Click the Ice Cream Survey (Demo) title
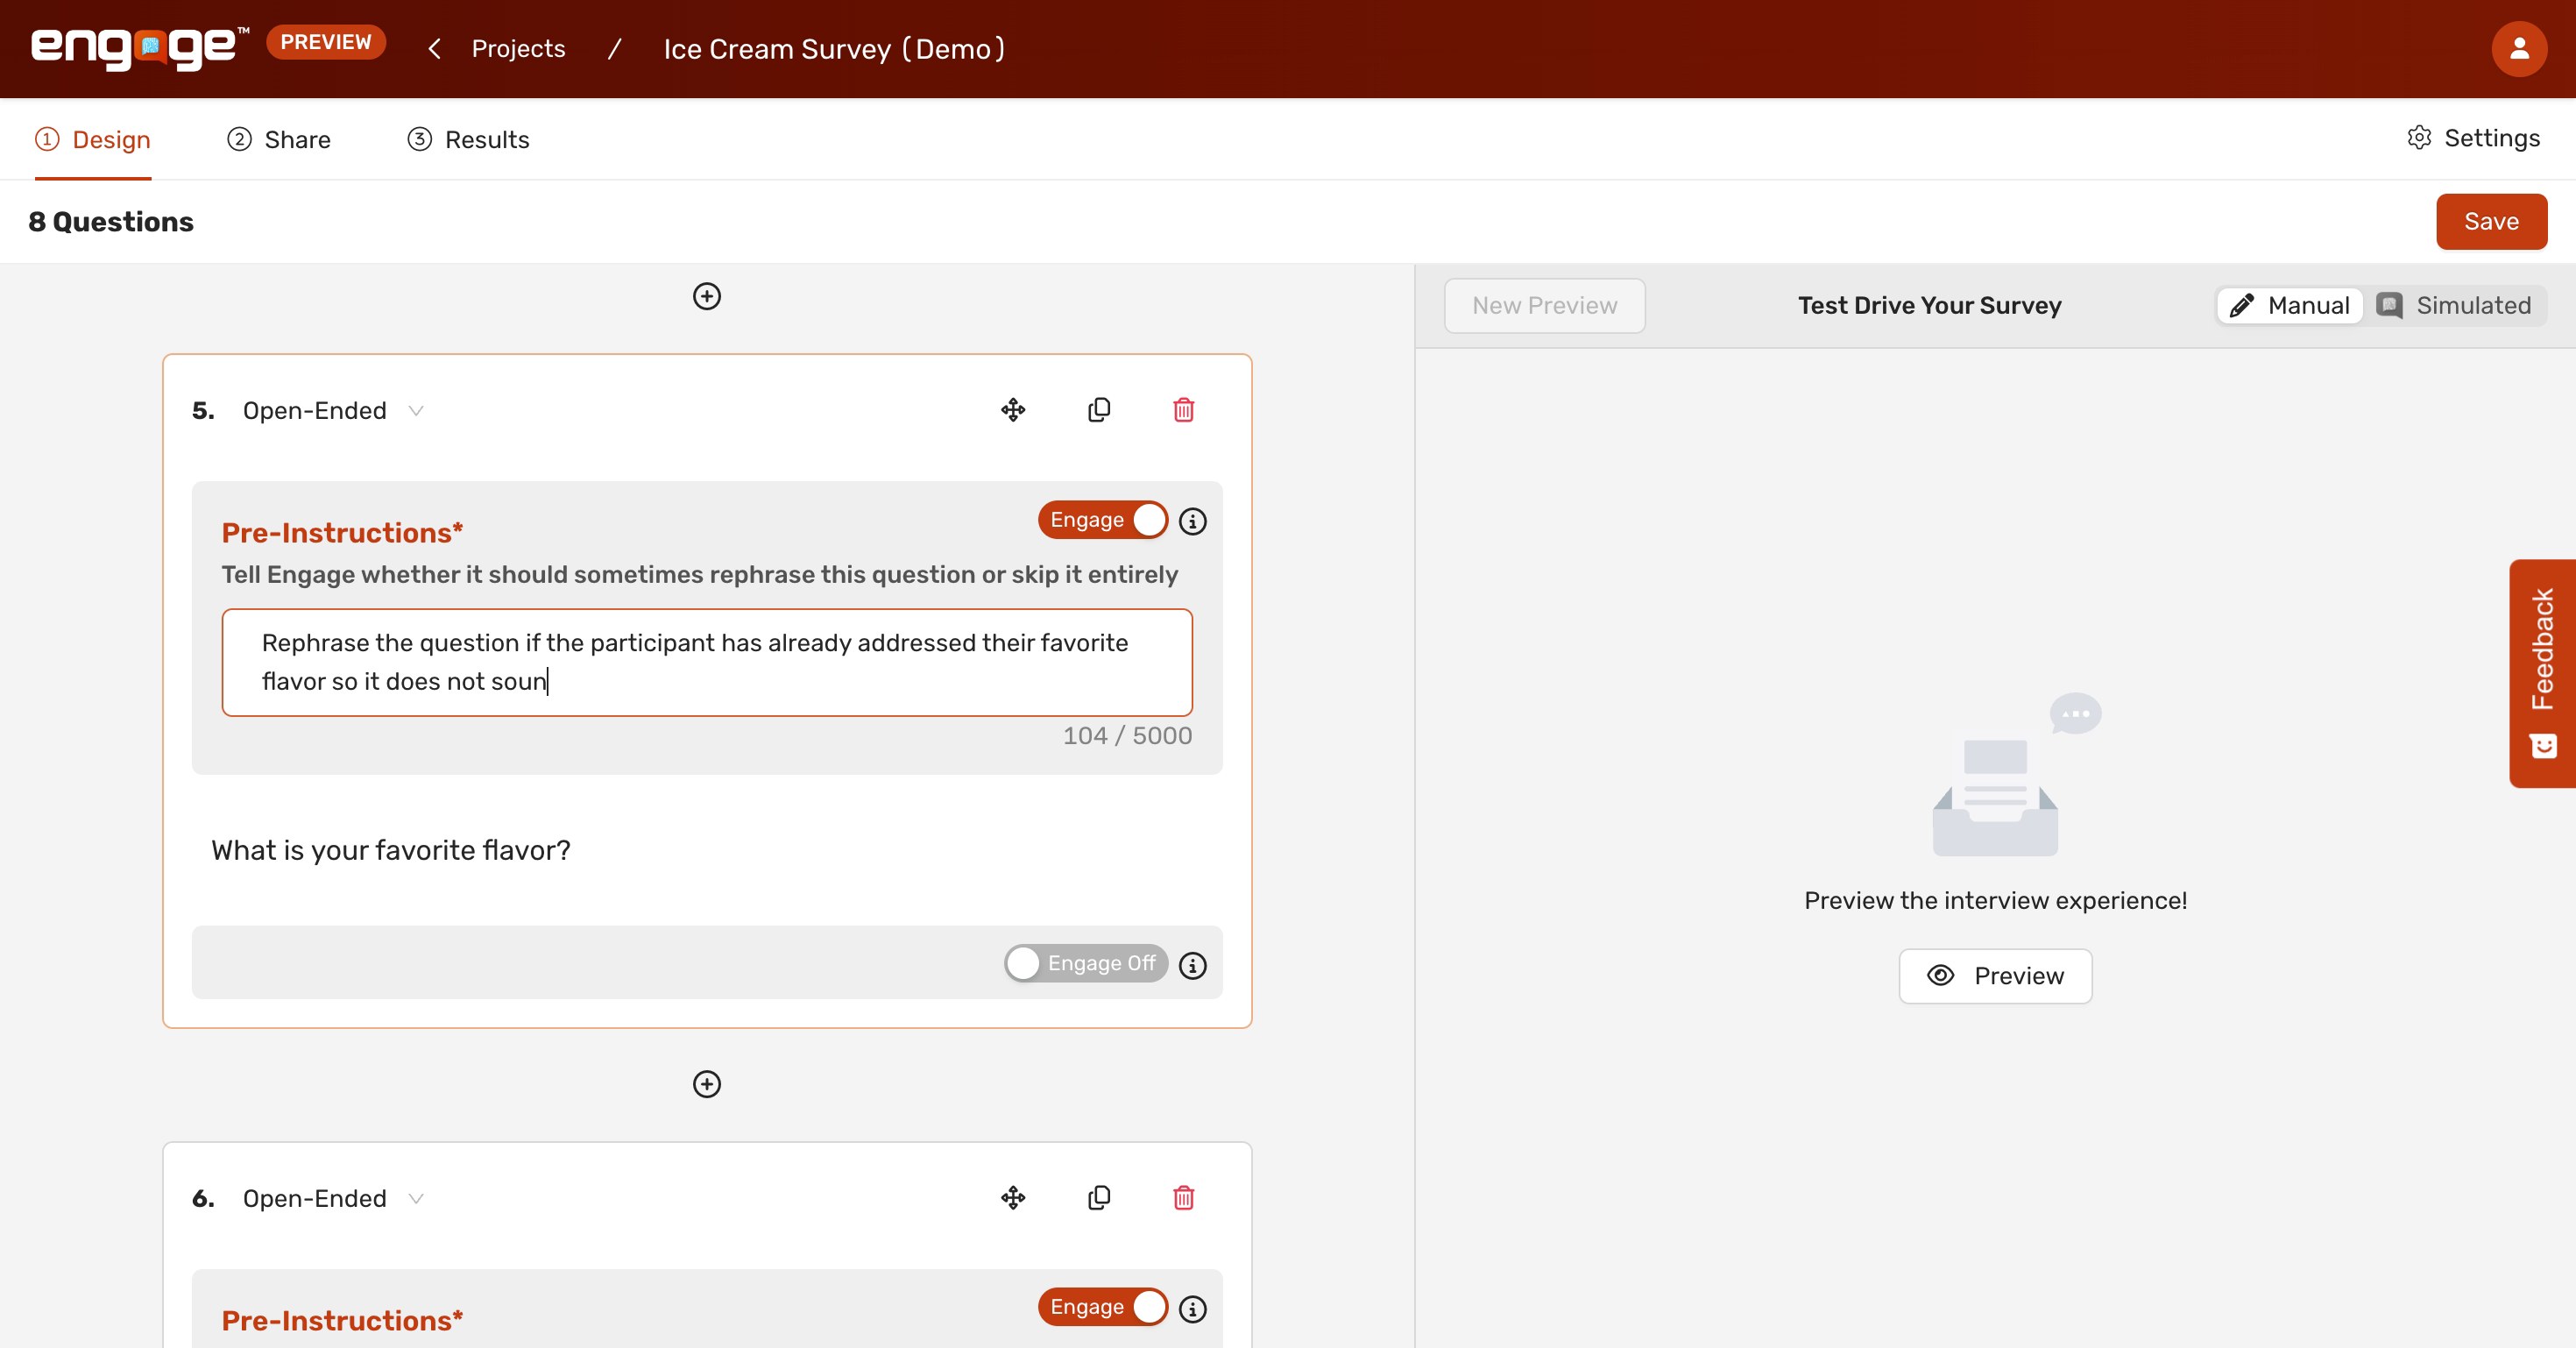2576x1348 pixels. click(x=834, y=49)
